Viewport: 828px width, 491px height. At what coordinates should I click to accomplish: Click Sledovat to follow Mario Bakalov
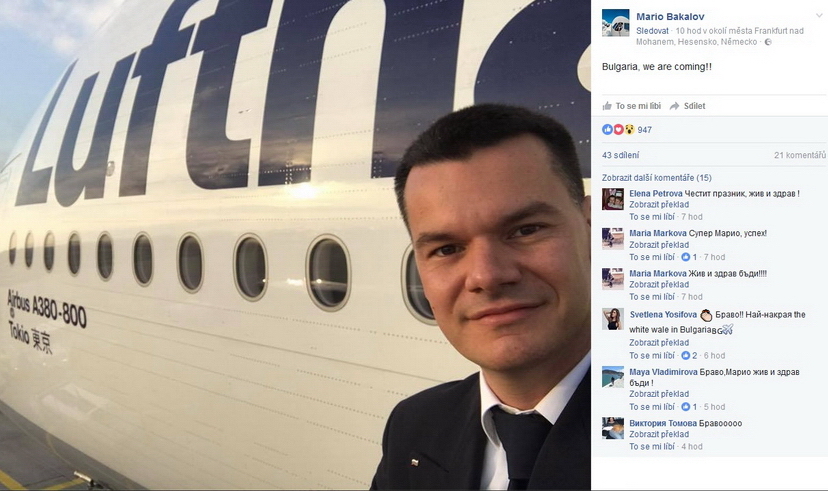[x=652, y=31]
